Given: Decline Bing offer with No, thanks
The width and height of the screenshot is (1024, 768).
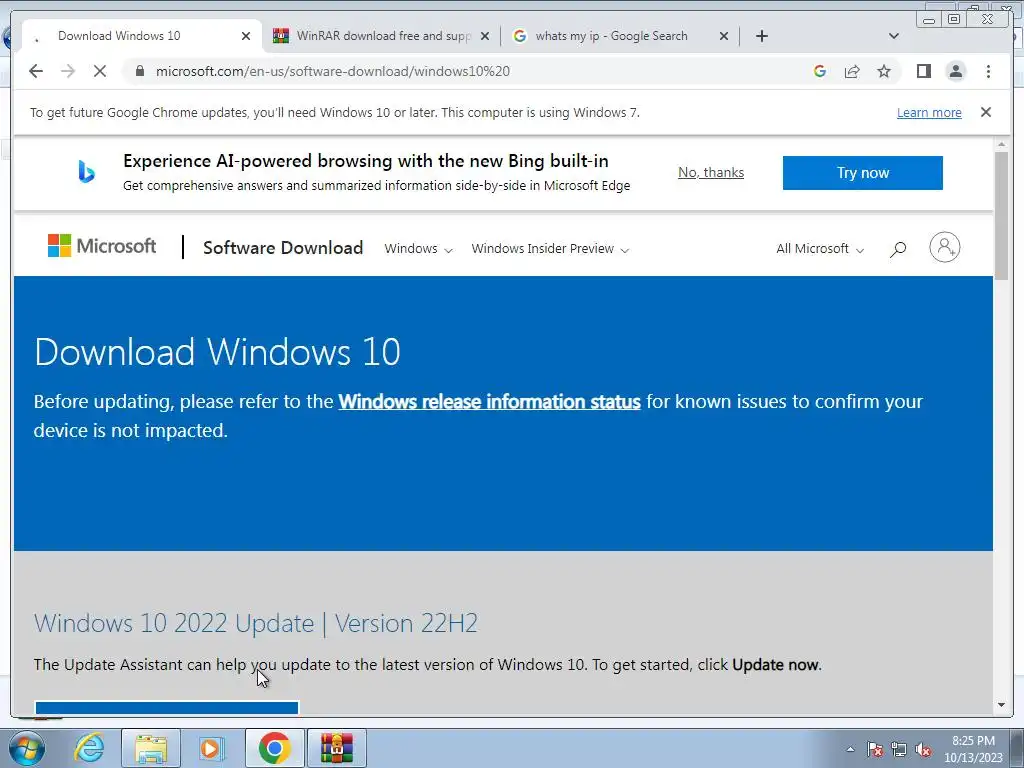Looking at the screenshot, I should point(711,172).
